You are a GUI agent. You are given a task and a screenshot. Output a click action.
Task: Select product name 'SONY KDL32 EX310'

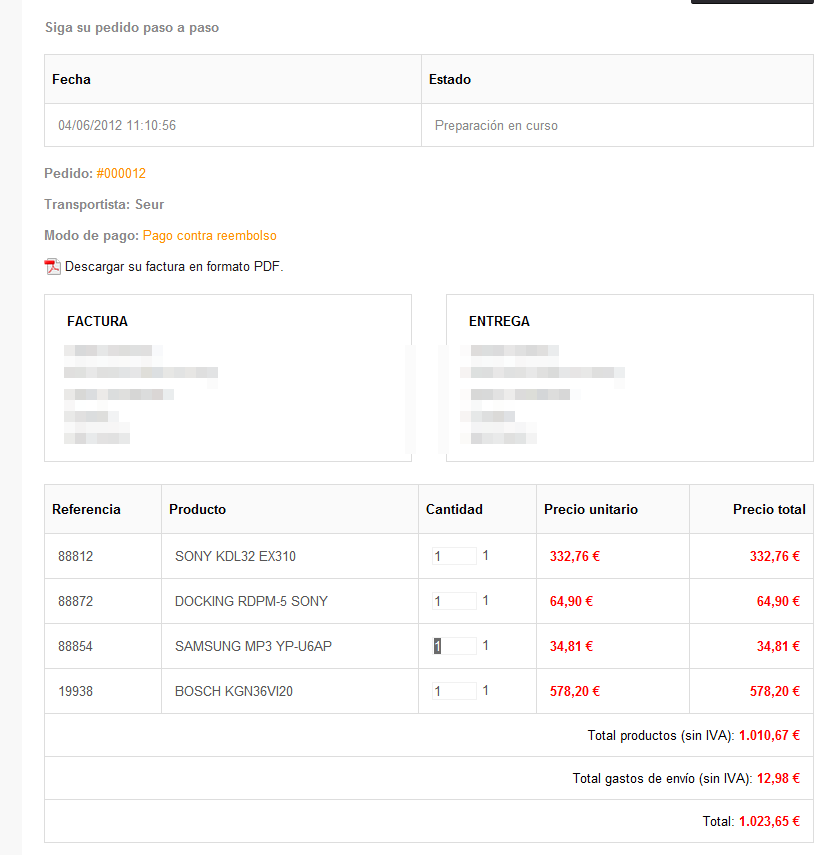click(x=235, y=556)
